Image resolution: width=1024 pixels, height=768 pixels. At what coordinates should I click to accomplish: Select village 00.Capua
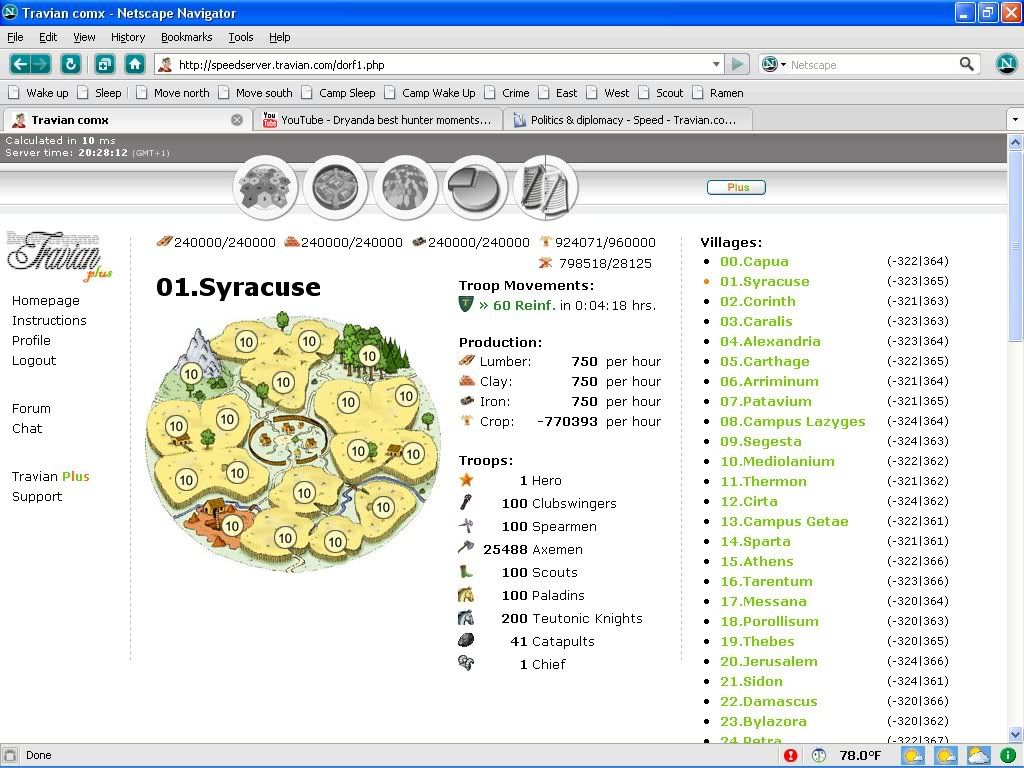coord(754,261)
